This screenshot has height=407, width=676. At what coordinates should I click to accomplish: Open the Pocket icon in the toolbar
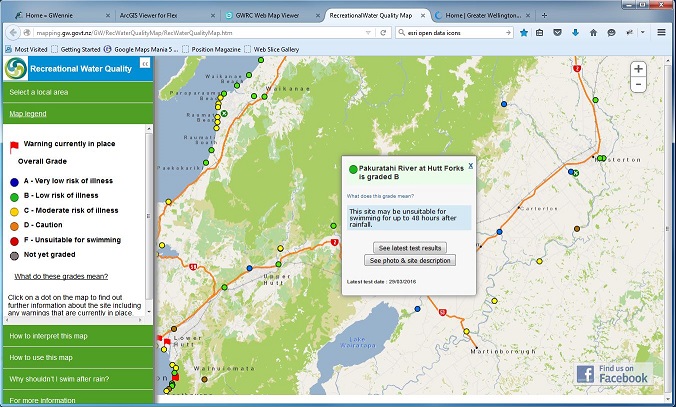pos(557,33)
